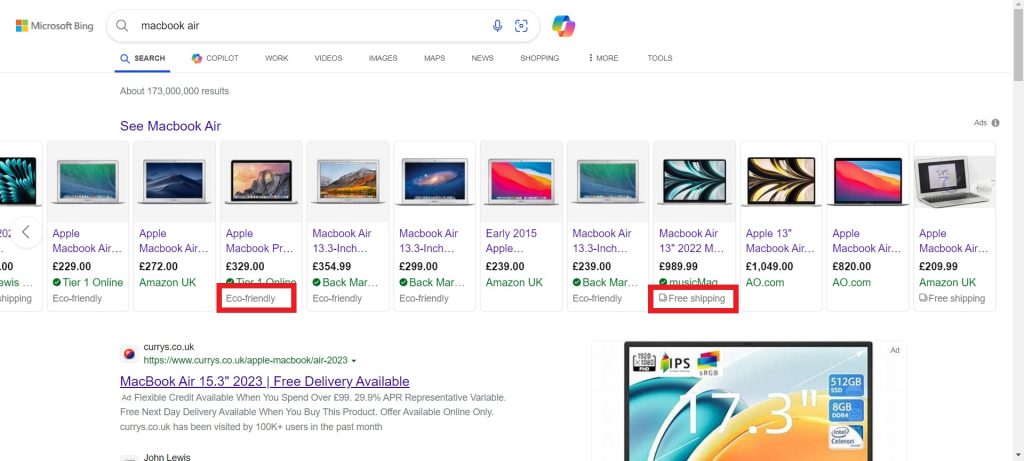Click AO.com seller under £1,049.00 price
This screenshot has height=461, width=1024.
tap(765, 283)
